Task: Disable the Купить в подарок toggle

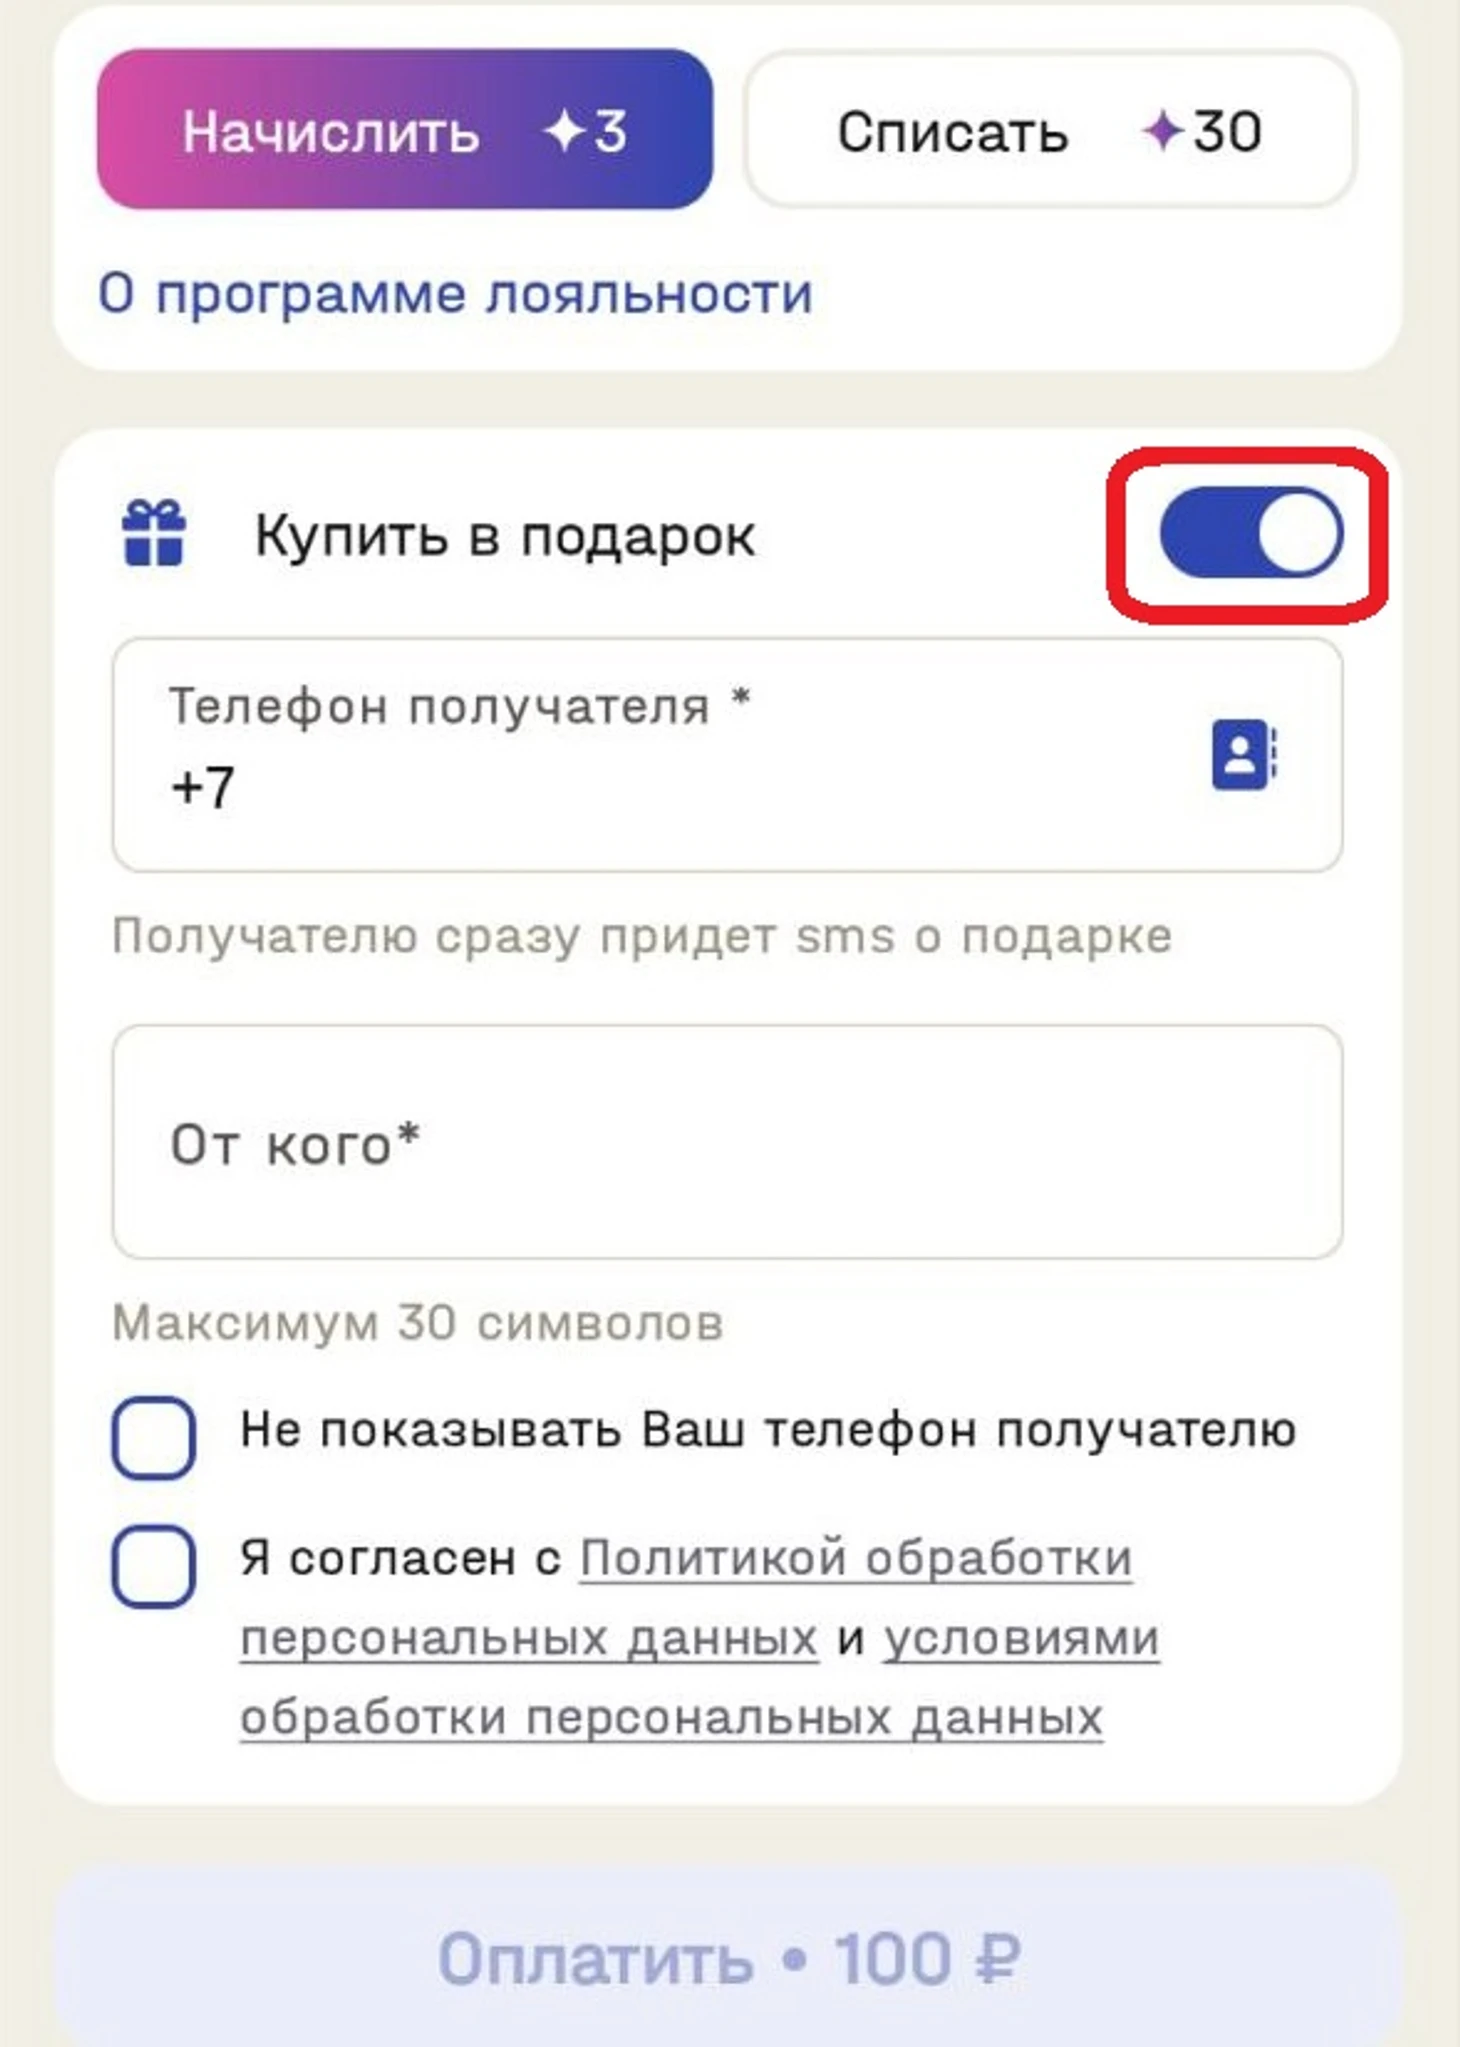Action: coord(1250,533)
